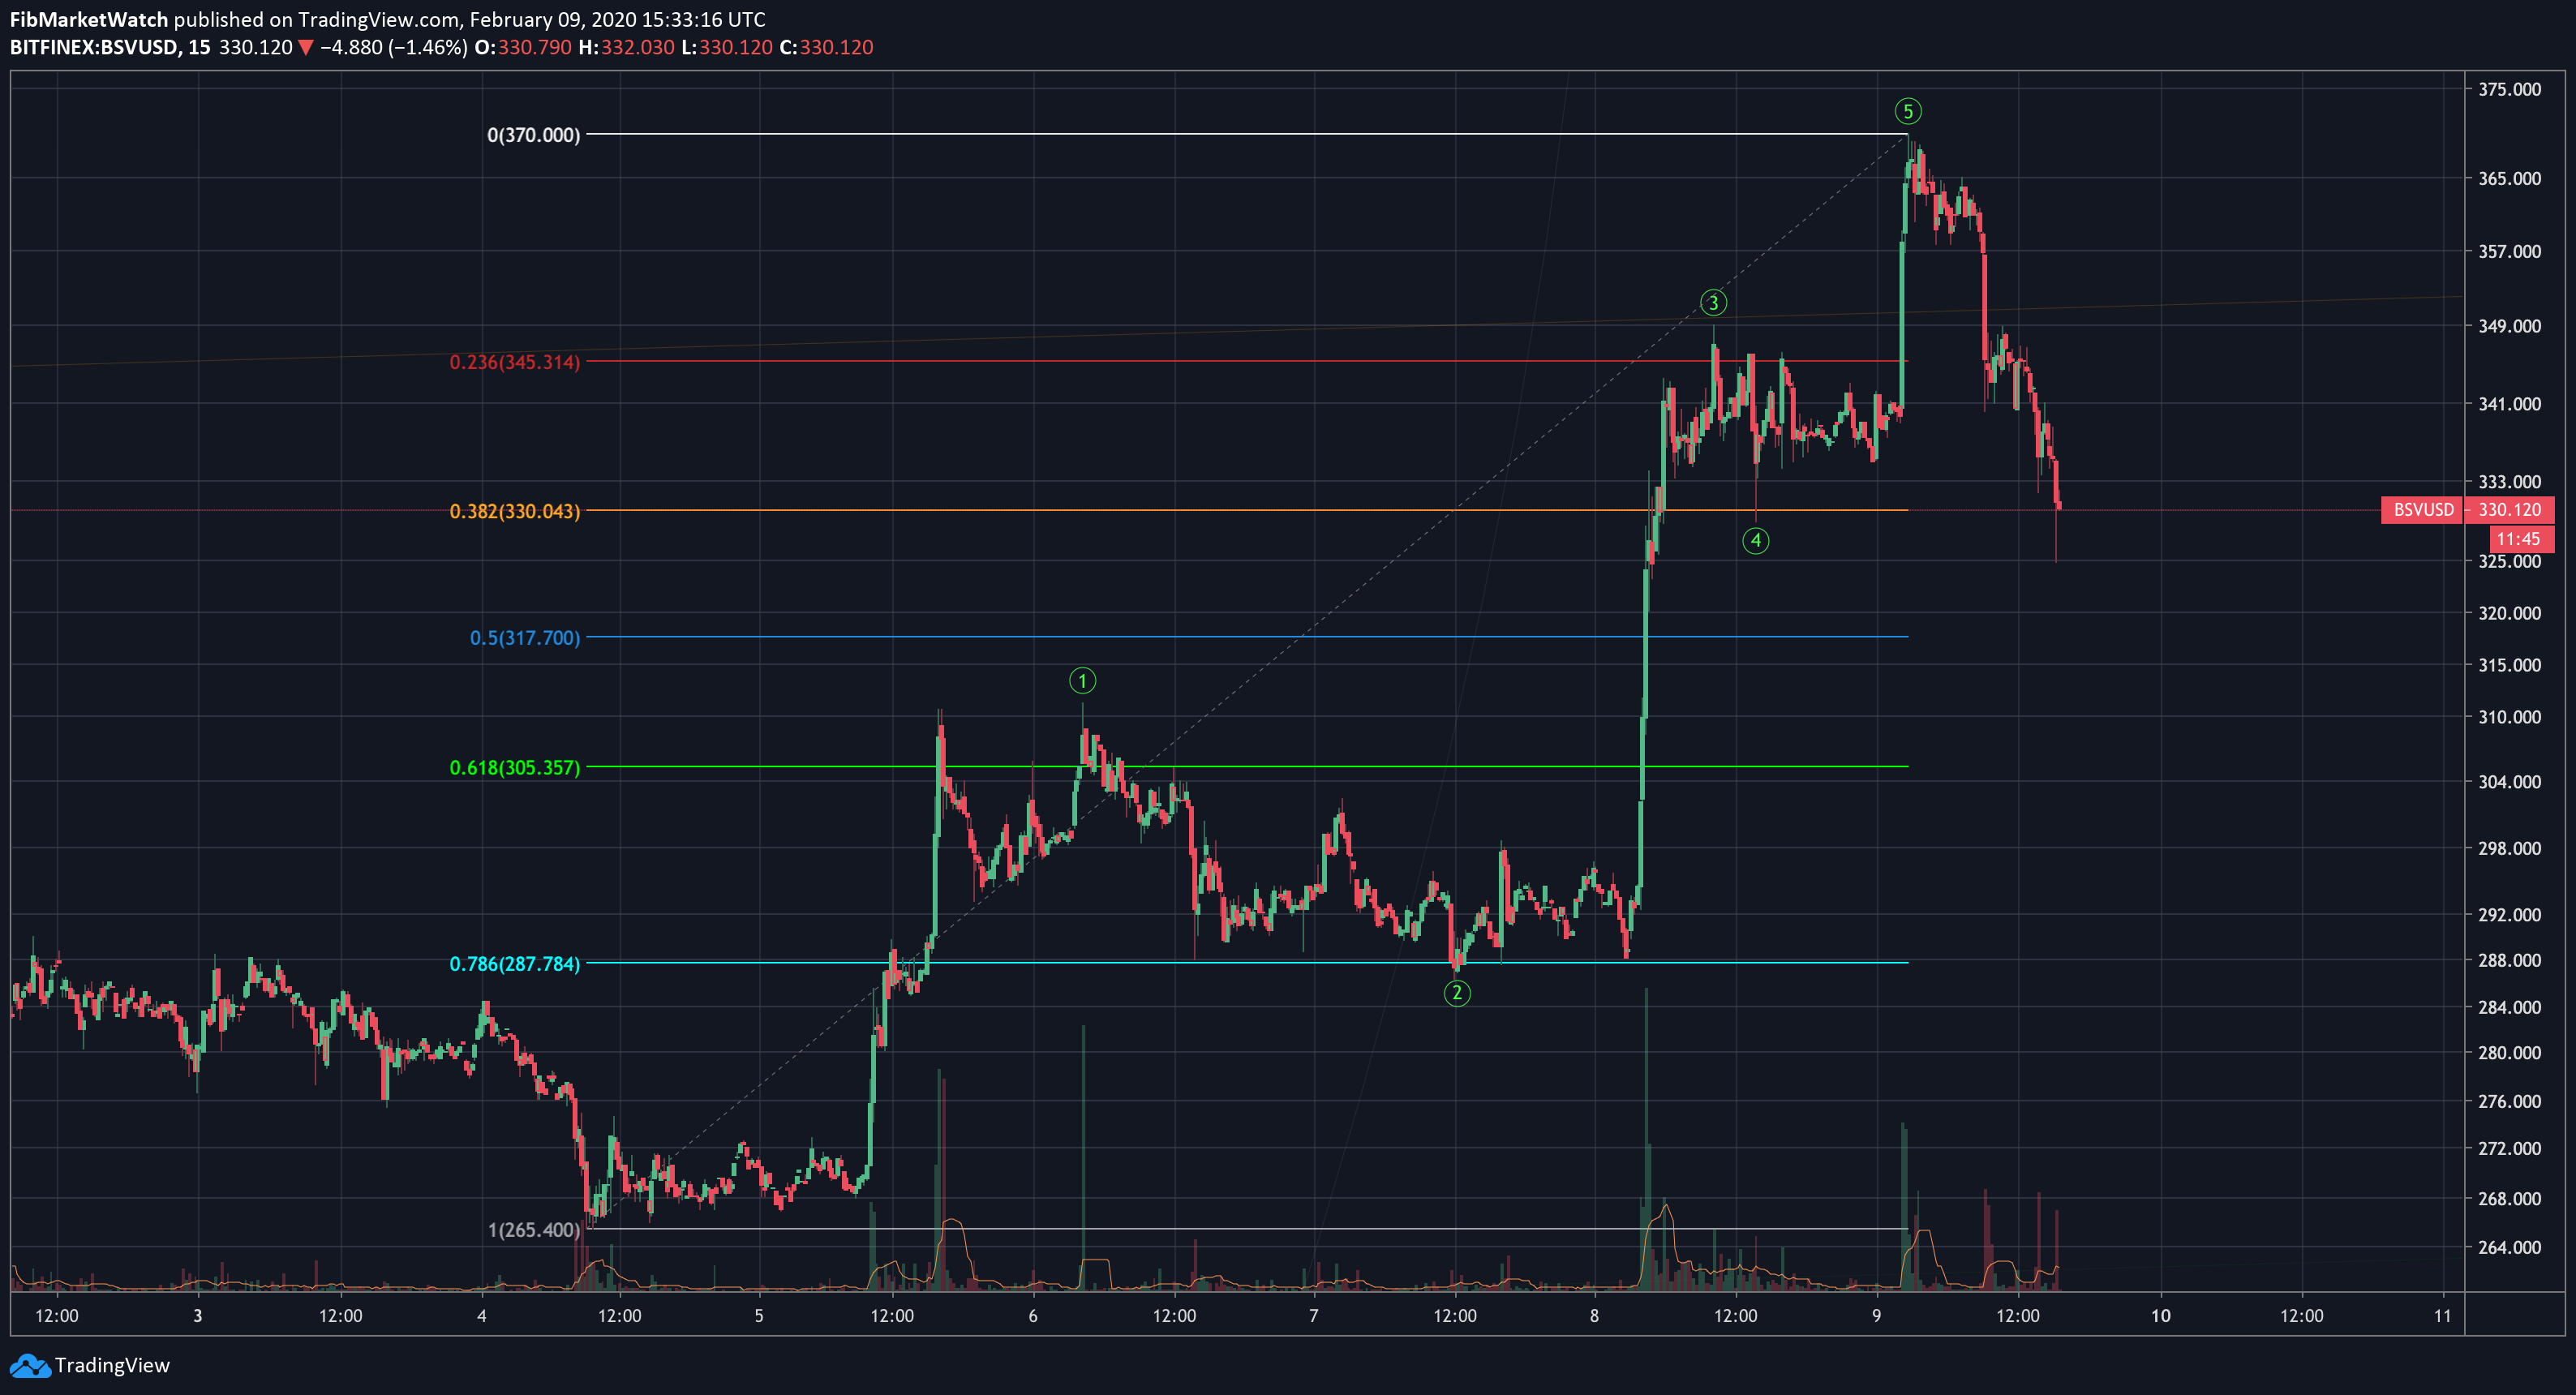Image resolution: width=2576 pixels, height=1395 pixels.
Task: Select the 0(370.000) Fibonacci level label
Action: pyautogui.click(x=533, y=135)
